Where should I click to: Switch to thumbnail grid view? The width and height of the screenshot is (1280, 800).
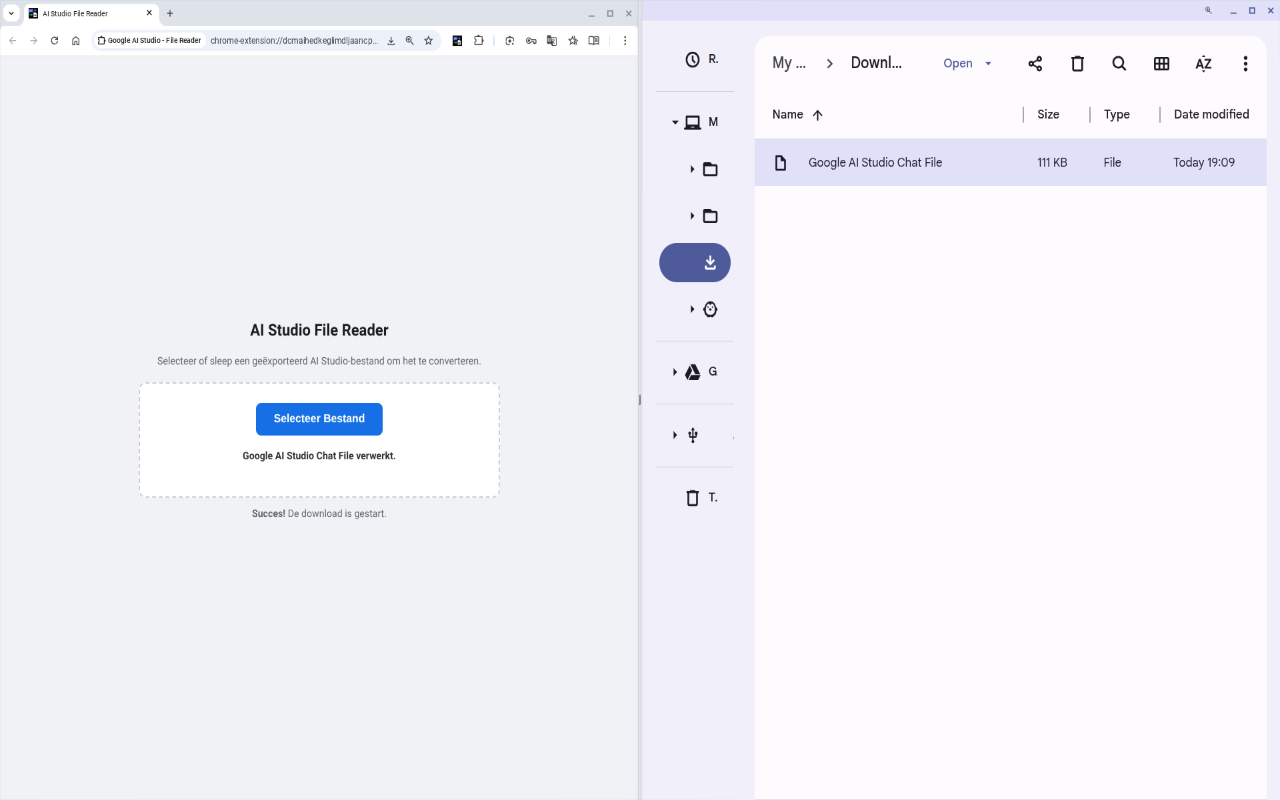[1161, 64]
